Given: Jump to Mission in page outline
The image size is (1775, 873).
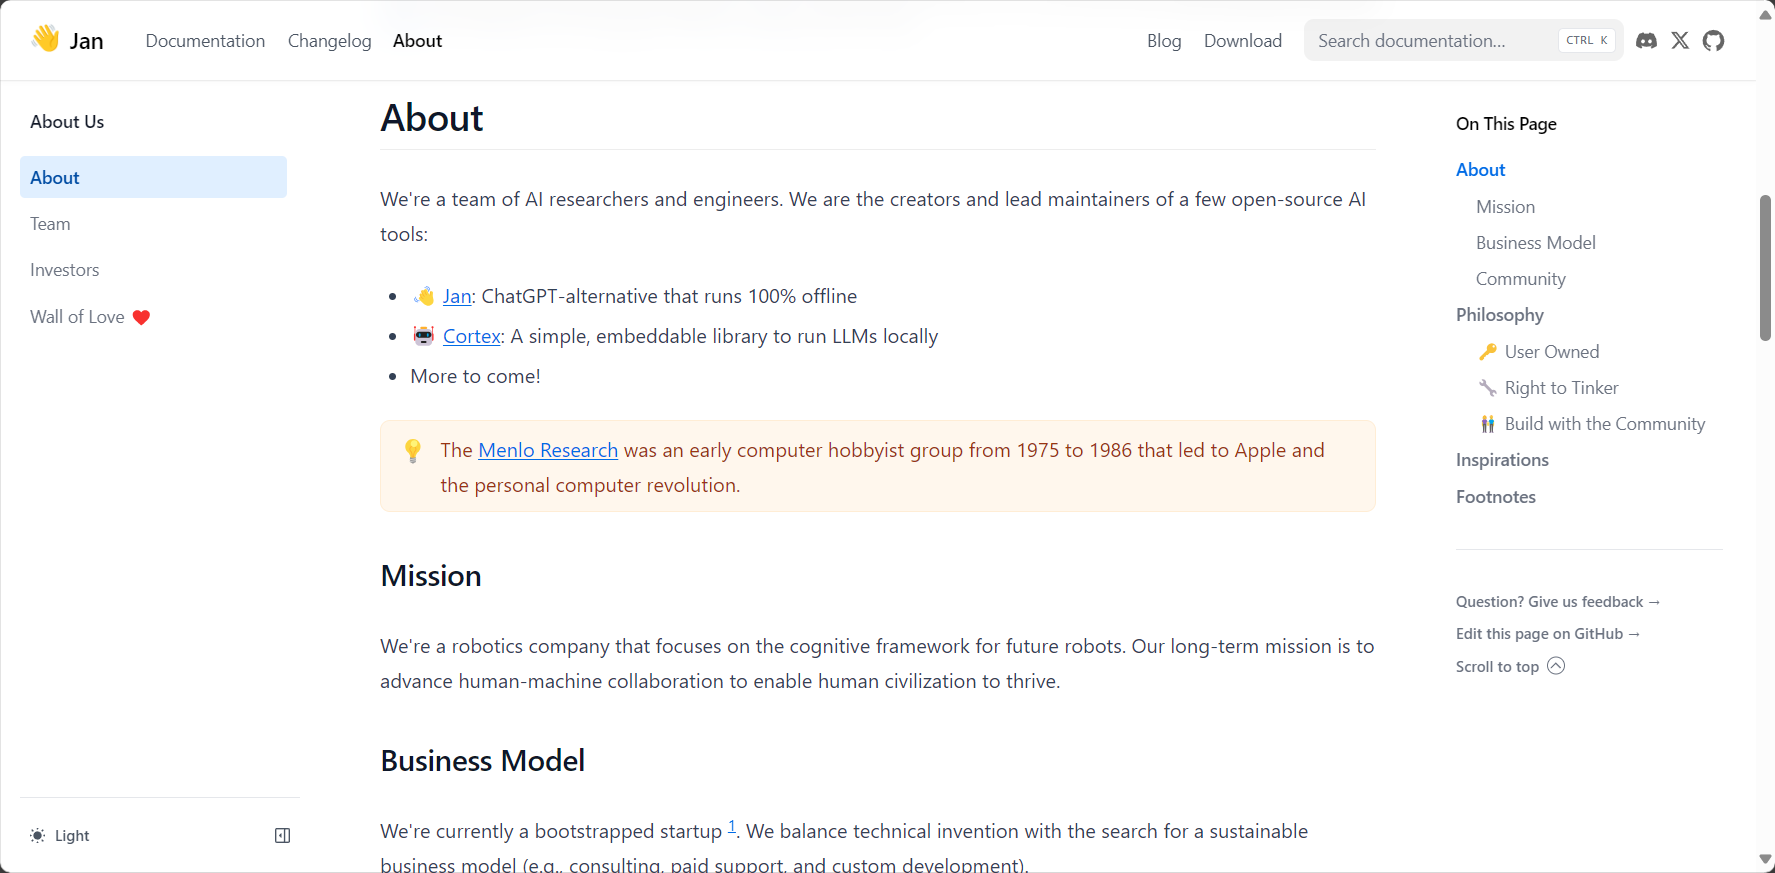Looking at the screenshot, I should [x=1505, y=207].
